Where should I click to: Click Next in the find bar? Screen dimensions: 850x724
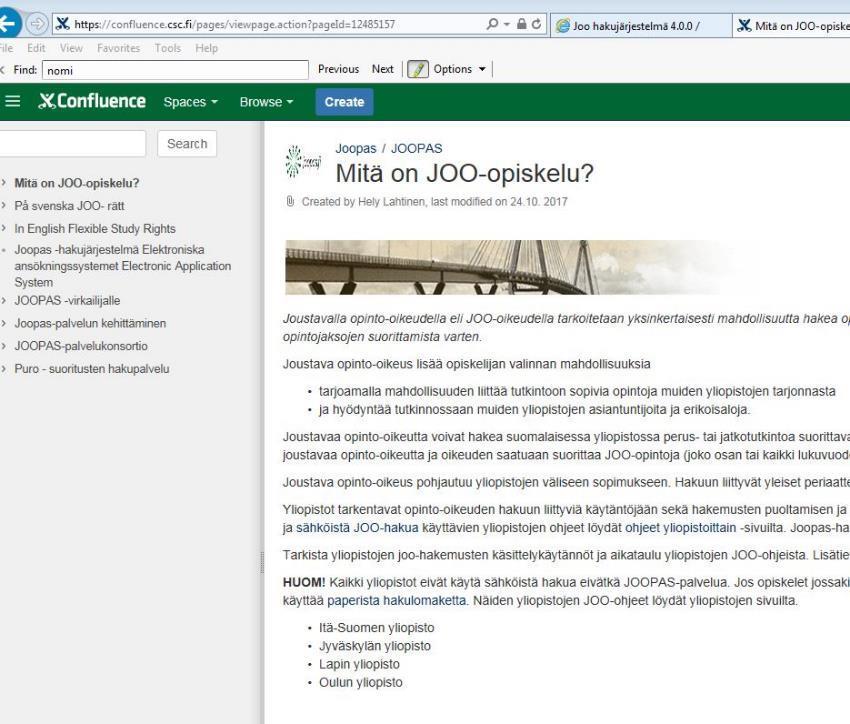point(383,69)
